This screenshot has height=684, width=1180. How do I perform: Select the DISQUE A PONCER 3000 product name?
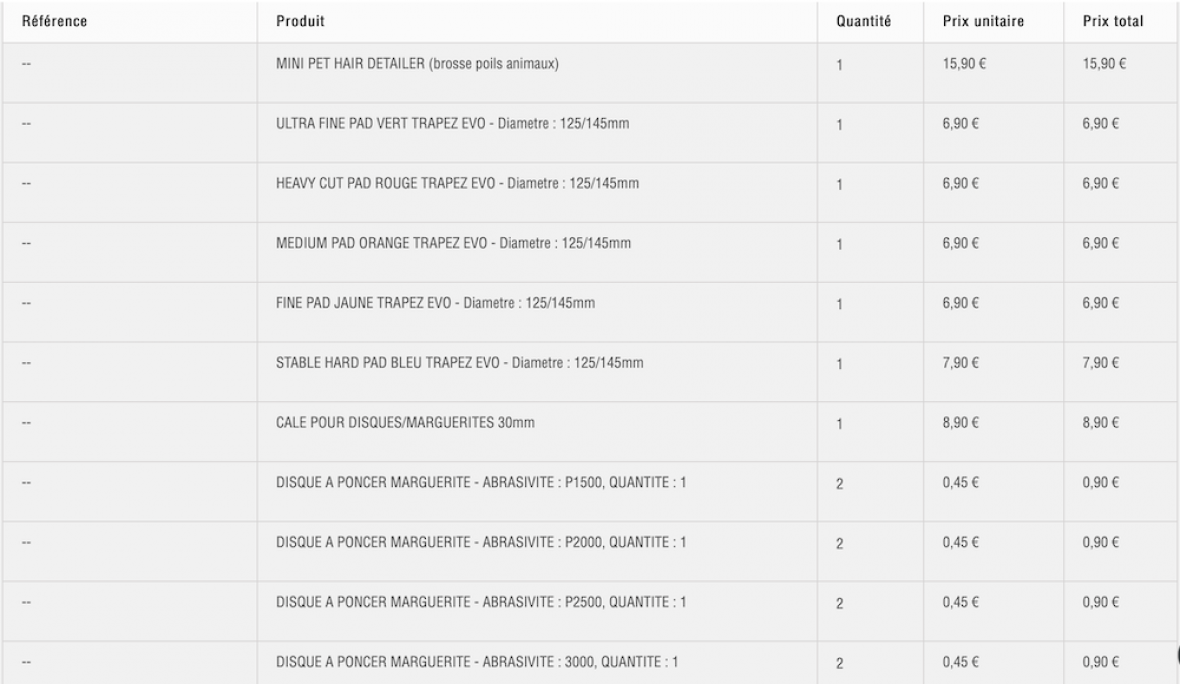478,662
